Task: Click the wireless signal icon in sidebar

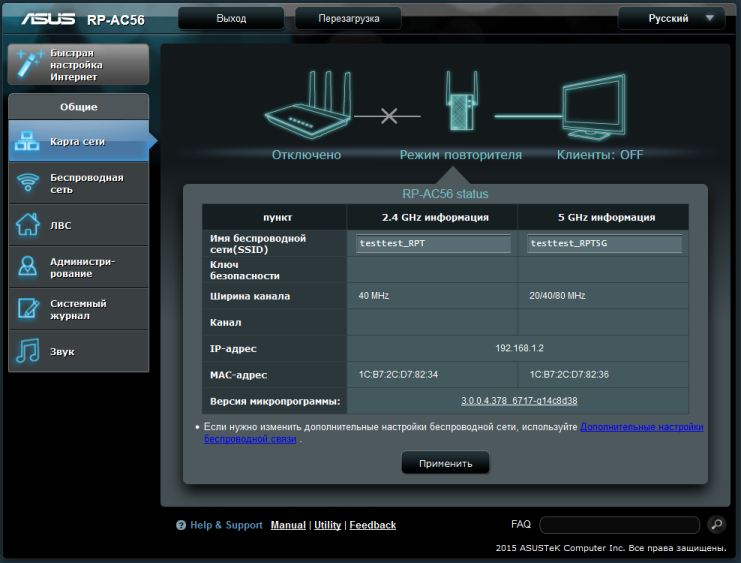Action: pos(28,182)
